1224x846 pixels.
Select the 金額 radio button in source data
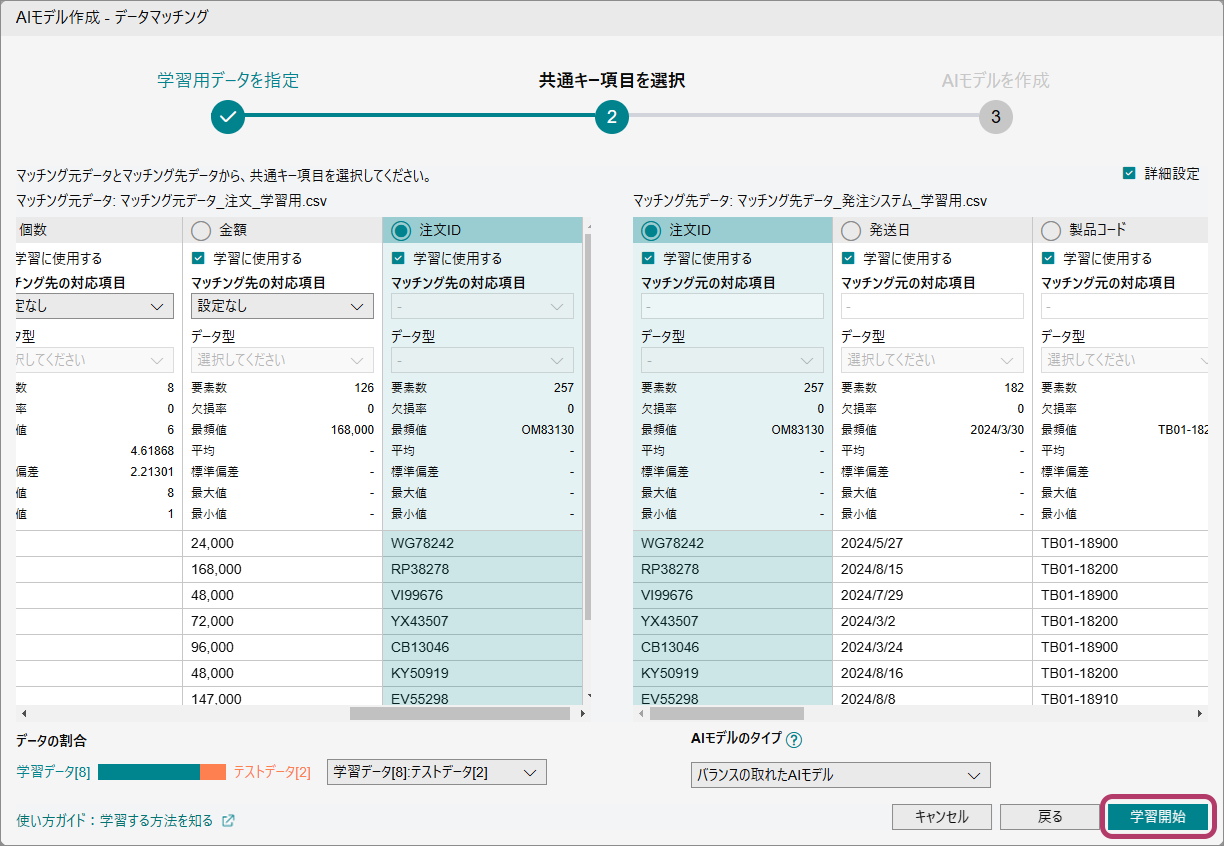tap(201, 231)
